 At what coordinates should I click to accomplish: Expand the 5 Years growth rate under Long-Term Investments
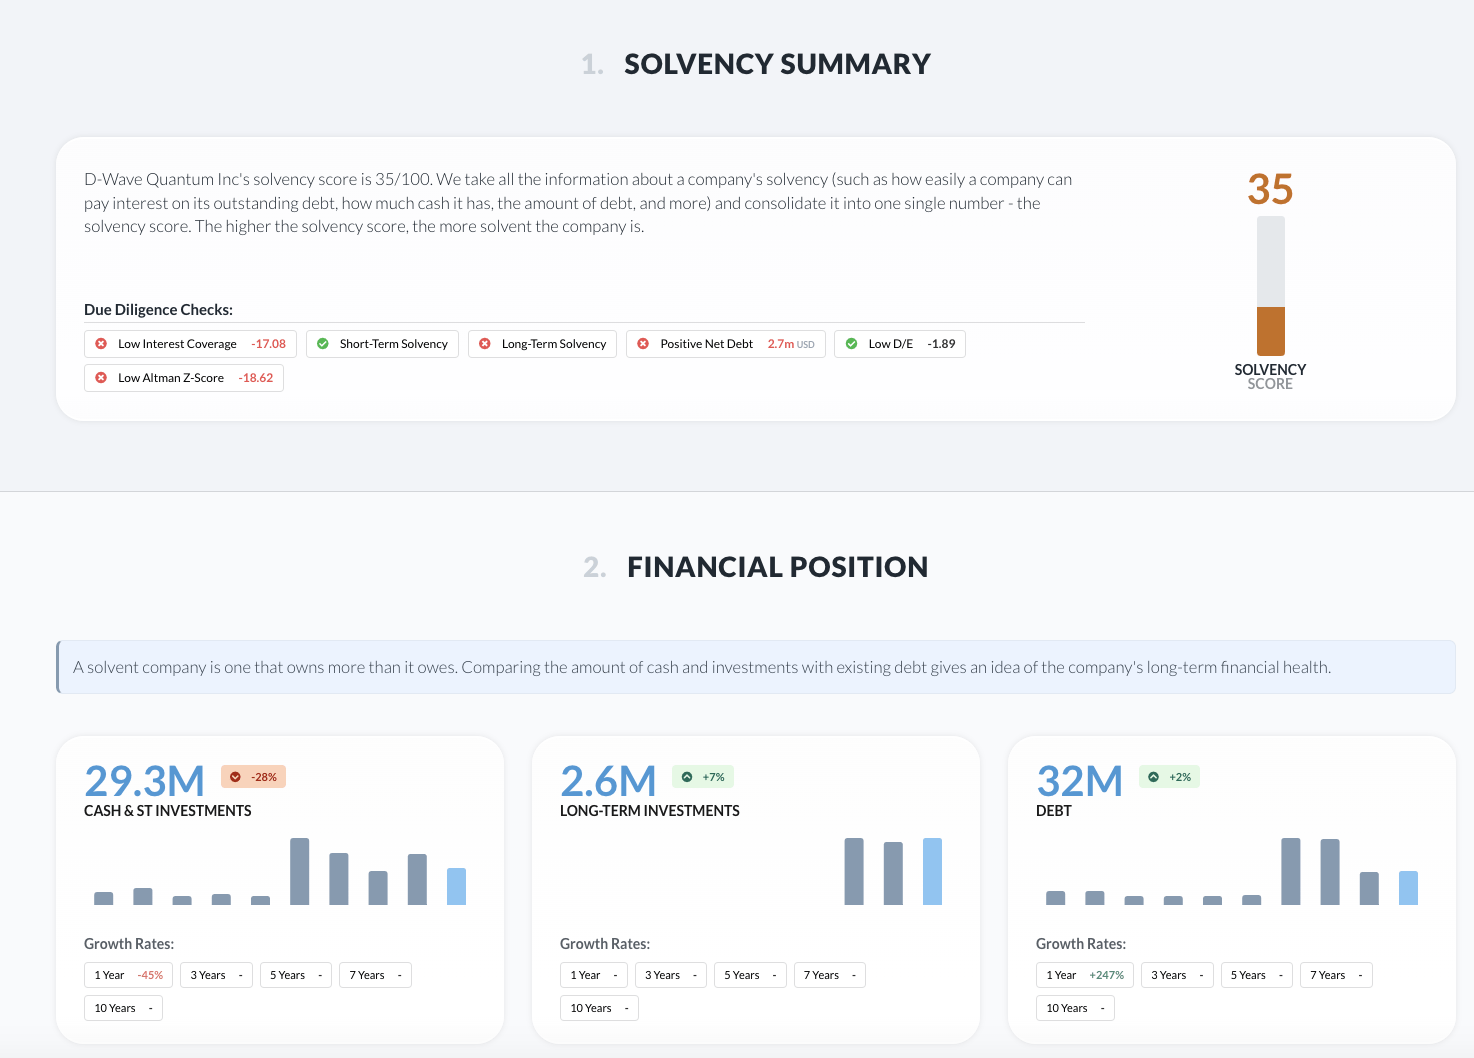click(749, 974)
